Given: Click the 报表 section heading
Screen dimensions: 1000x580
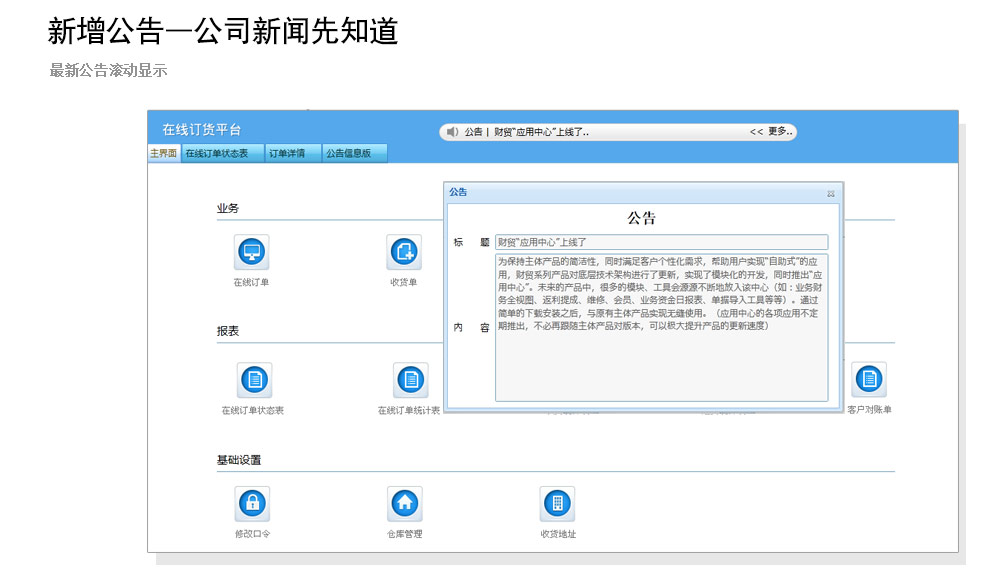Looking at the screenshot, I should (x=228, y=331).
